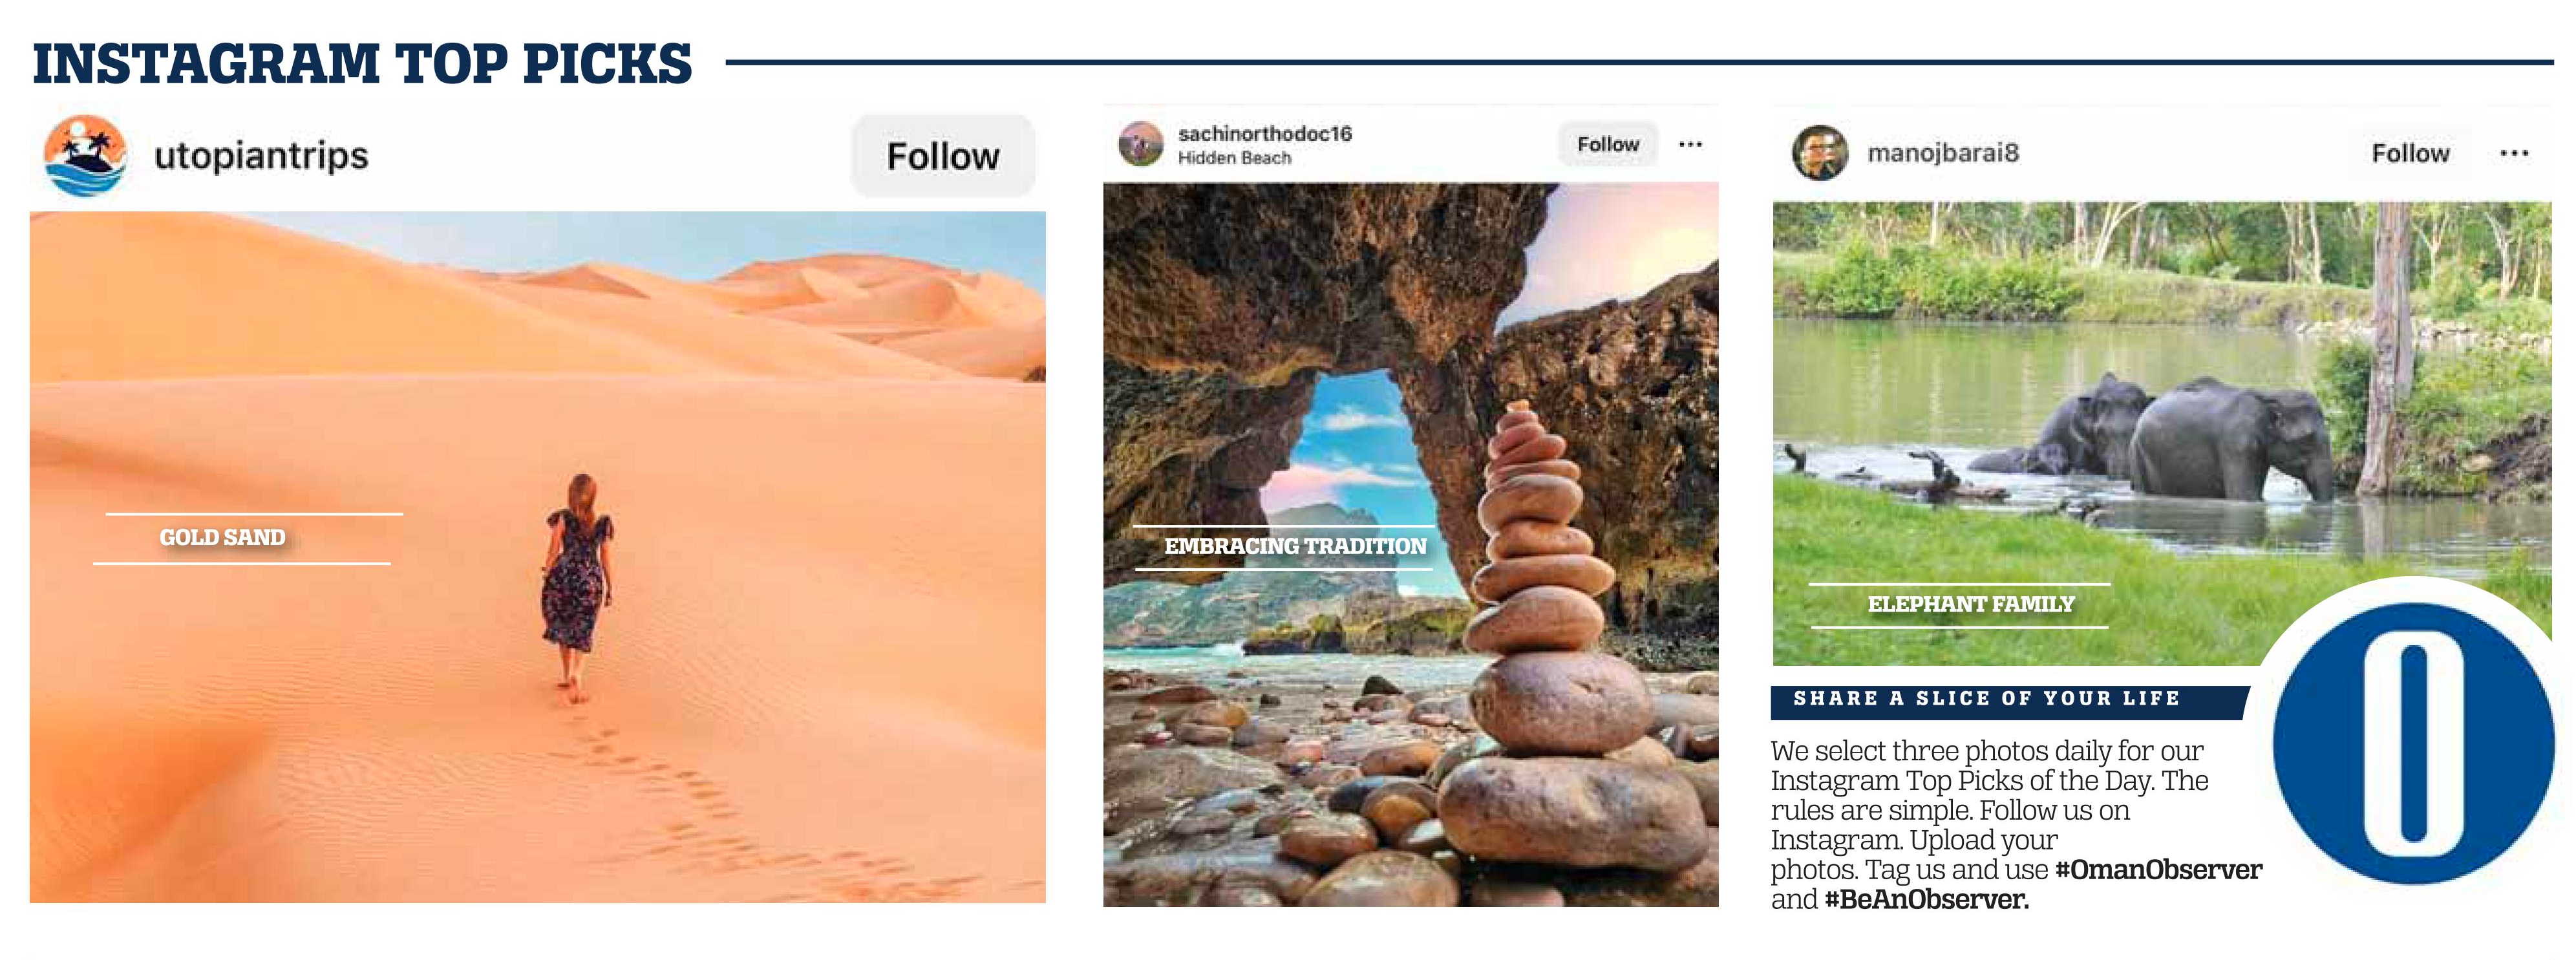Image resolution: width=2576 pixels, height=960 pixels.
Task: Click the blue Observer O logo
Action: tap(2413, 744)
